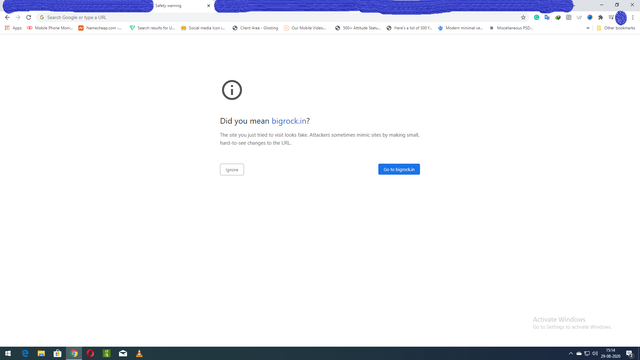Restore down the Chrome window
This screenshot has height=360, width=640.
pyautogui.click(x=617, y=5)
